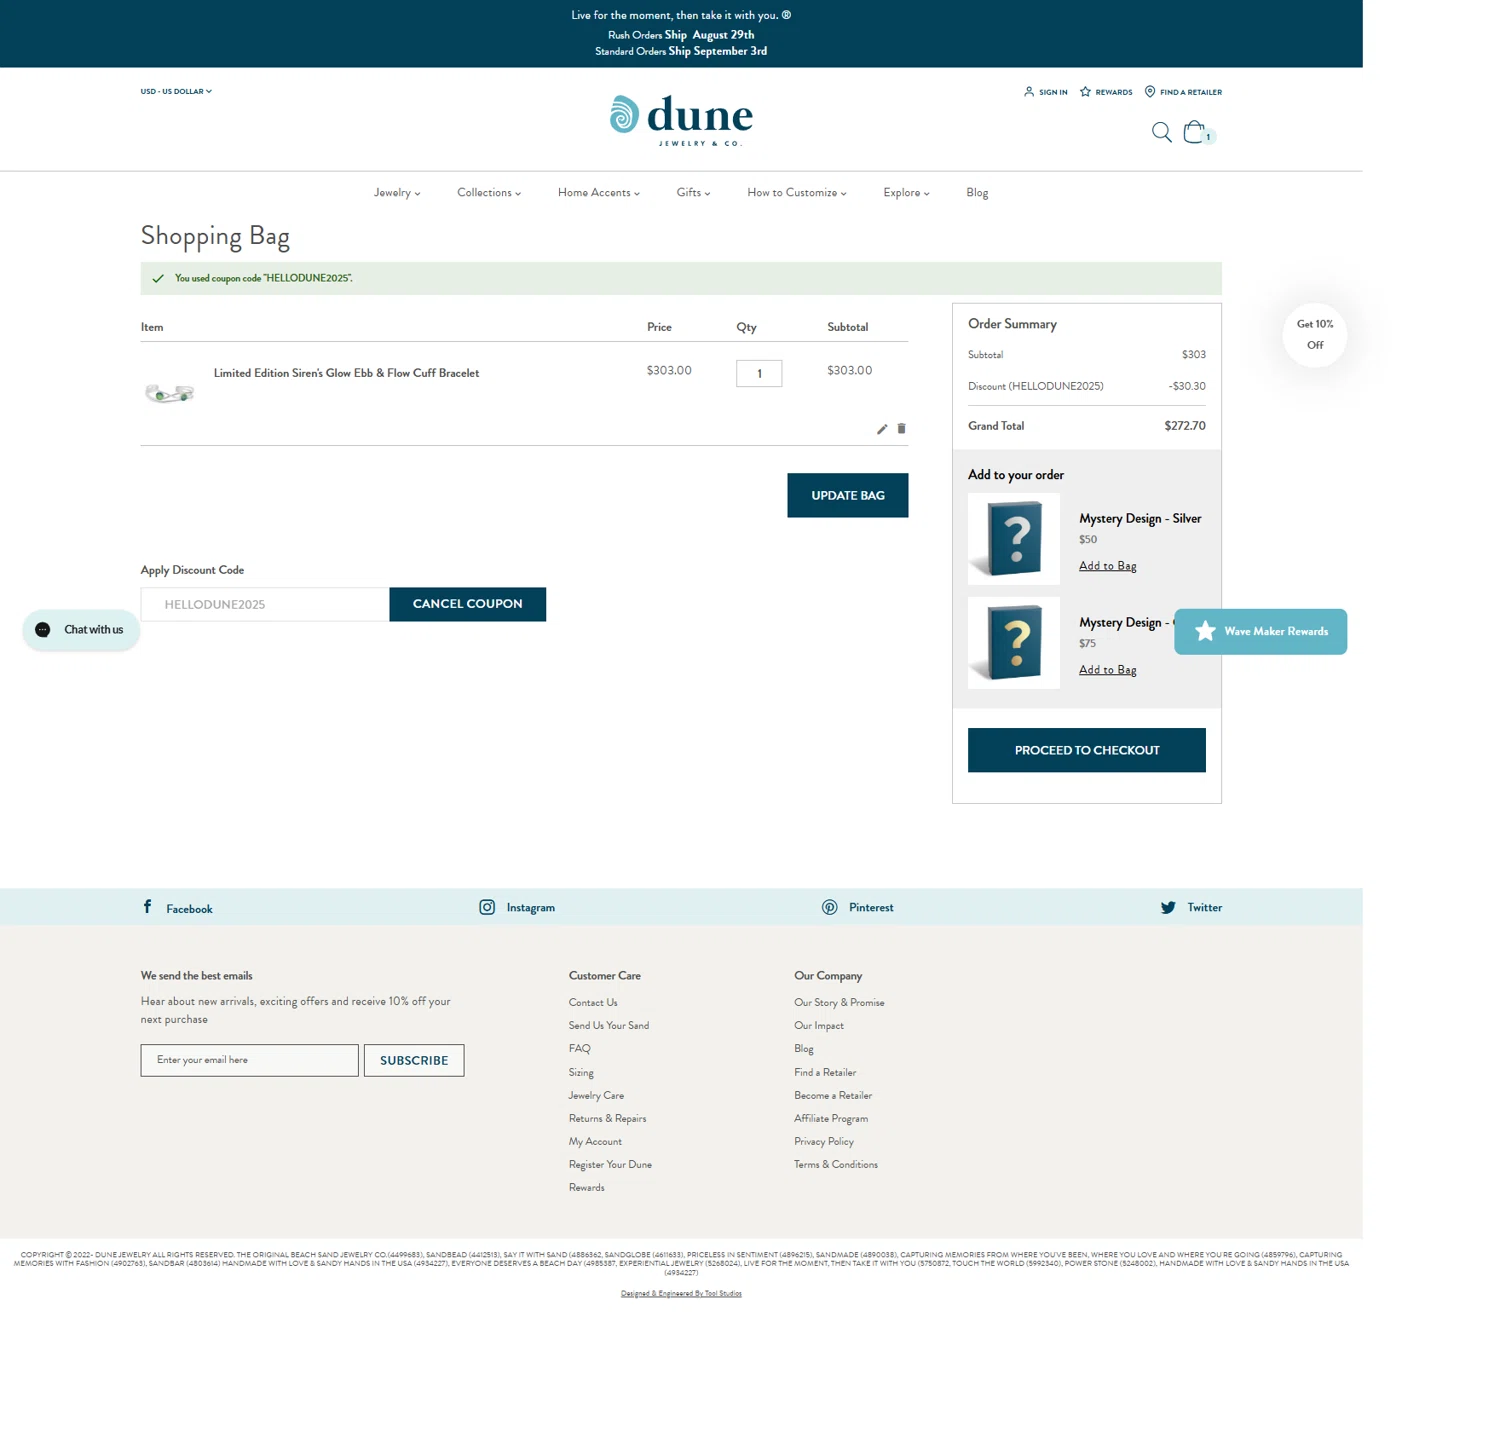The height and width of the screenshot is (1451, 1500).
Task: Click the Dune Jewelry logo
Action: (681, 121)
